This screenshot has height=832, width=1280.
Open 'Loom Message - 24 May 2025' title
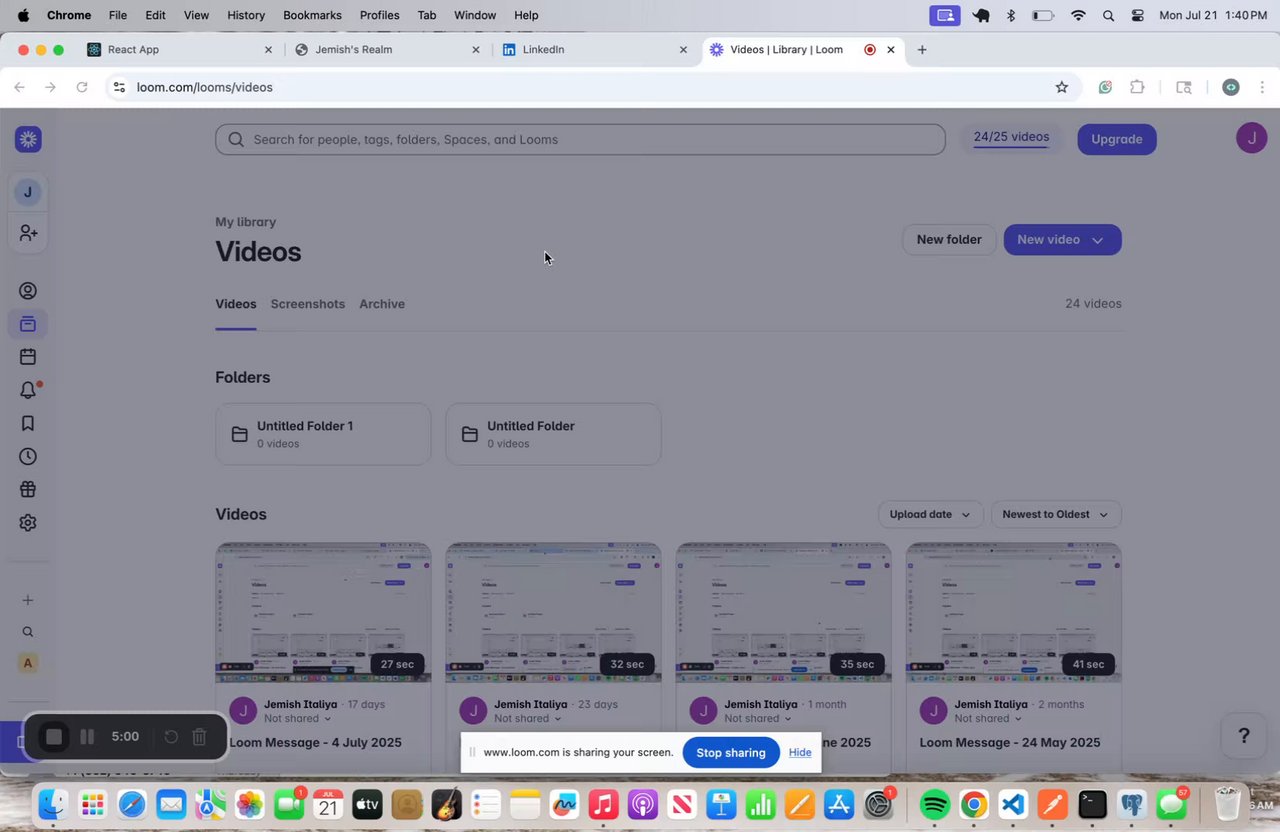coord(1010,742)
